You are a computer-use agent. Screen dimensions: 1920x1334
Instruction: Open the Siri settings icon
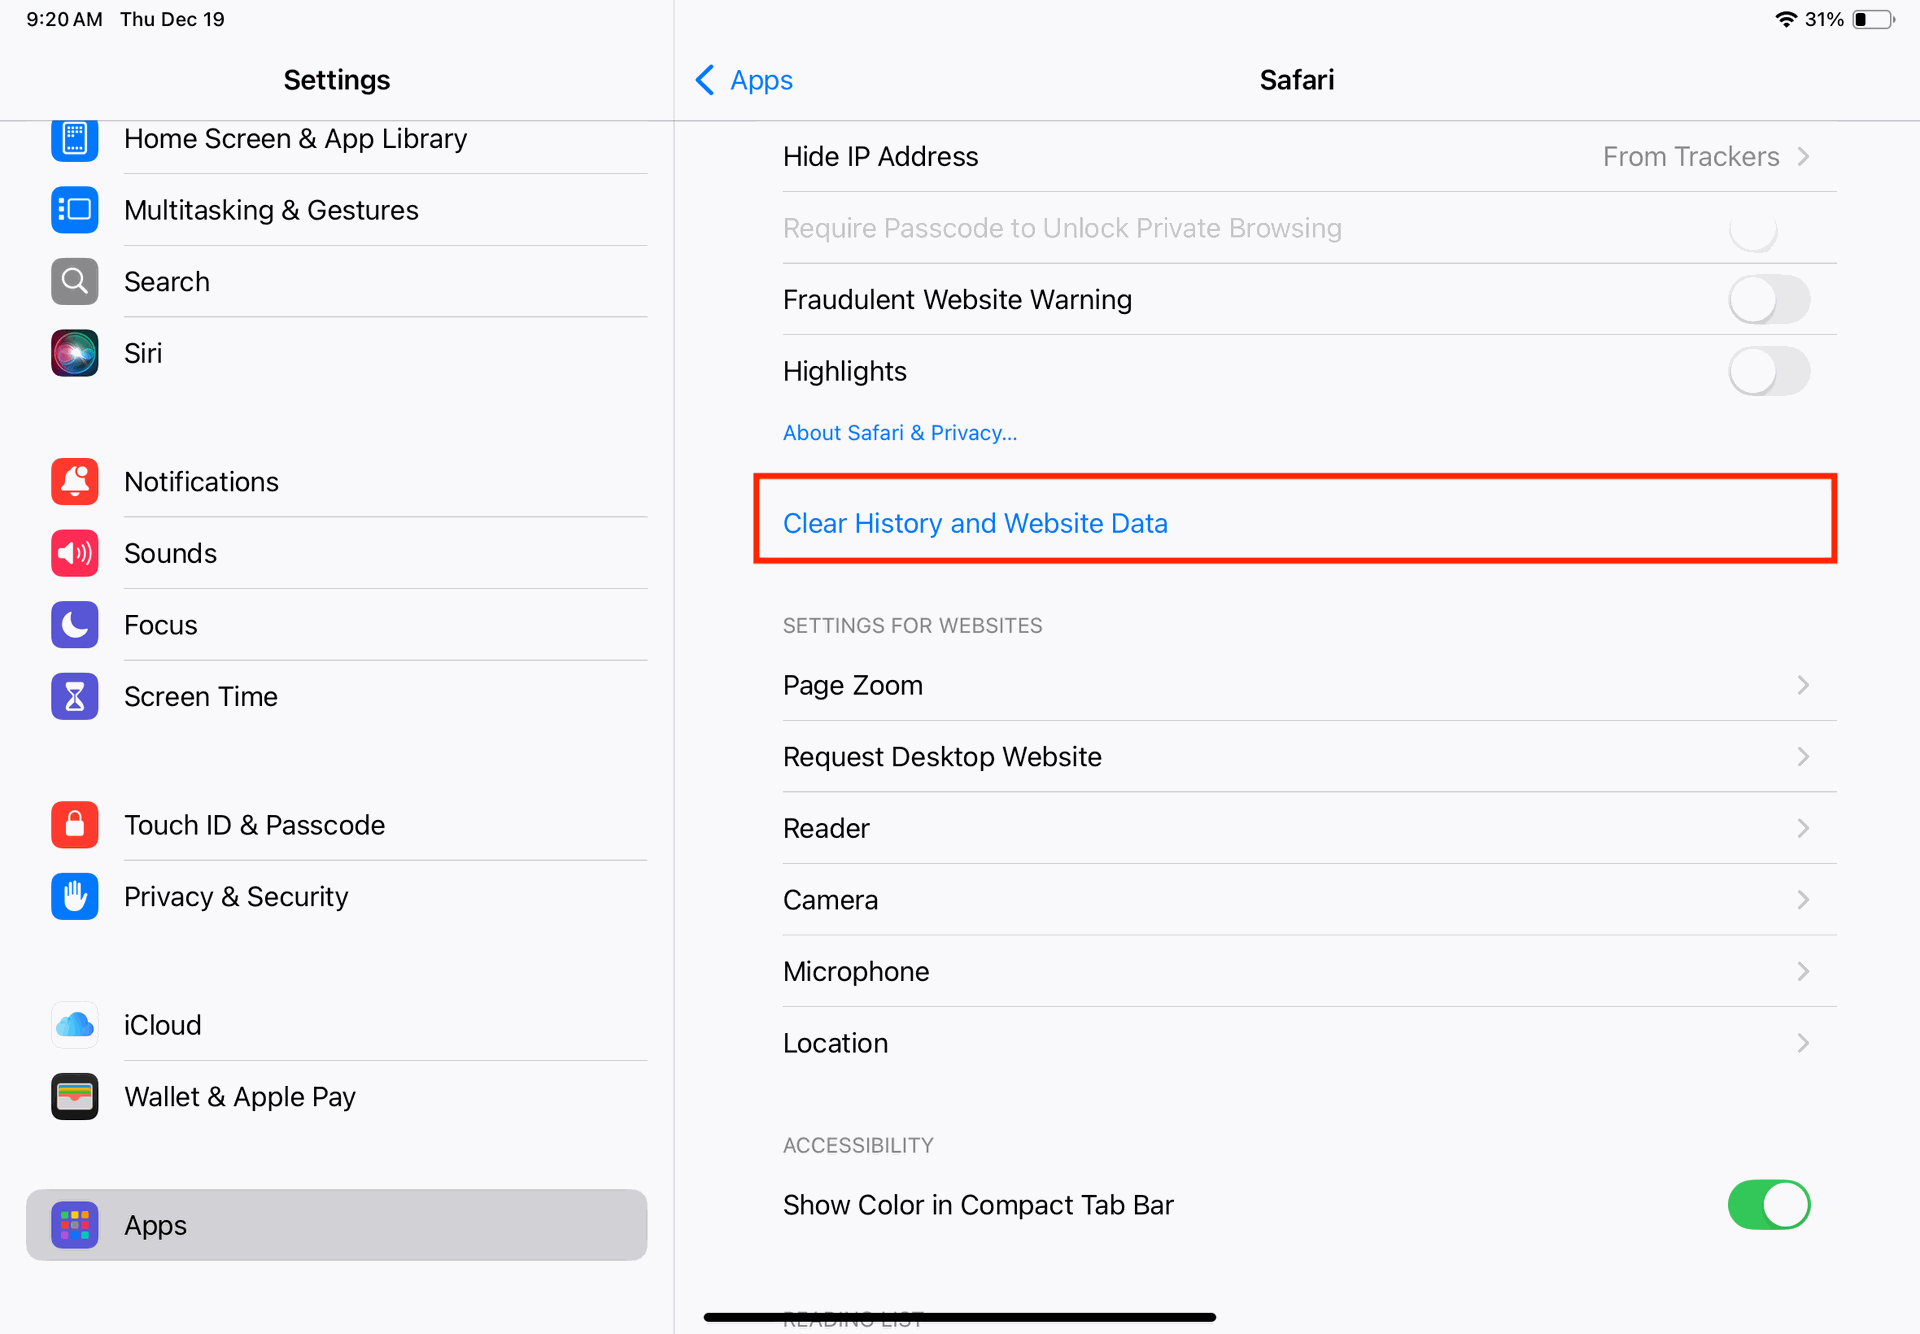pyautogui.click(x=75, y=353)
